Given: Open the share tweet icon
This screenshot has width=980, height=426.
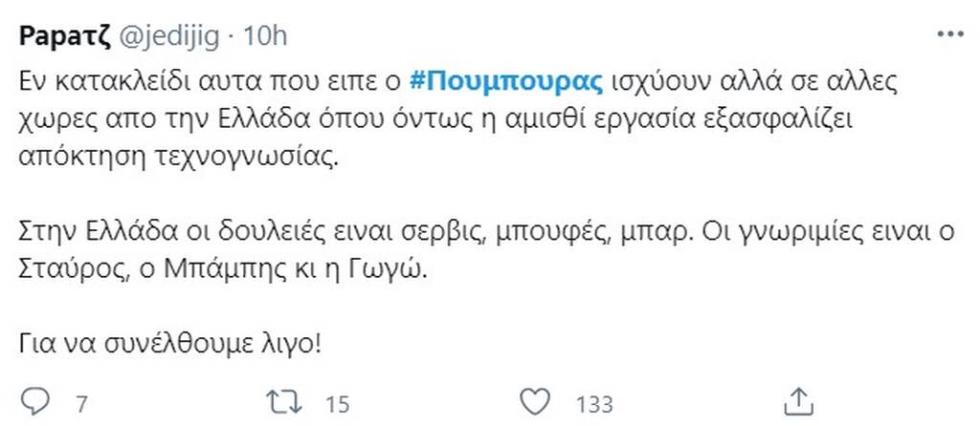Looking at the screenshot, I should click(797, 400).
